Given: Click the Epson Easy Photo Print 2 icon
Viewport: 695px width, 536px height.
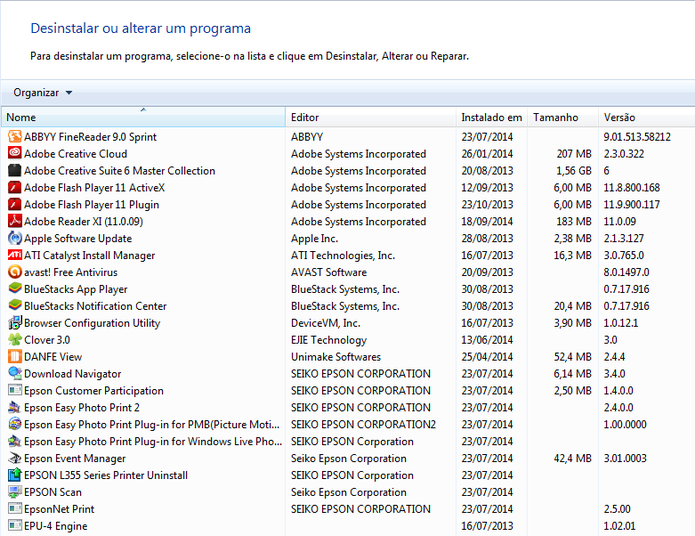Looking at the screenshot, I should (15, 407).
